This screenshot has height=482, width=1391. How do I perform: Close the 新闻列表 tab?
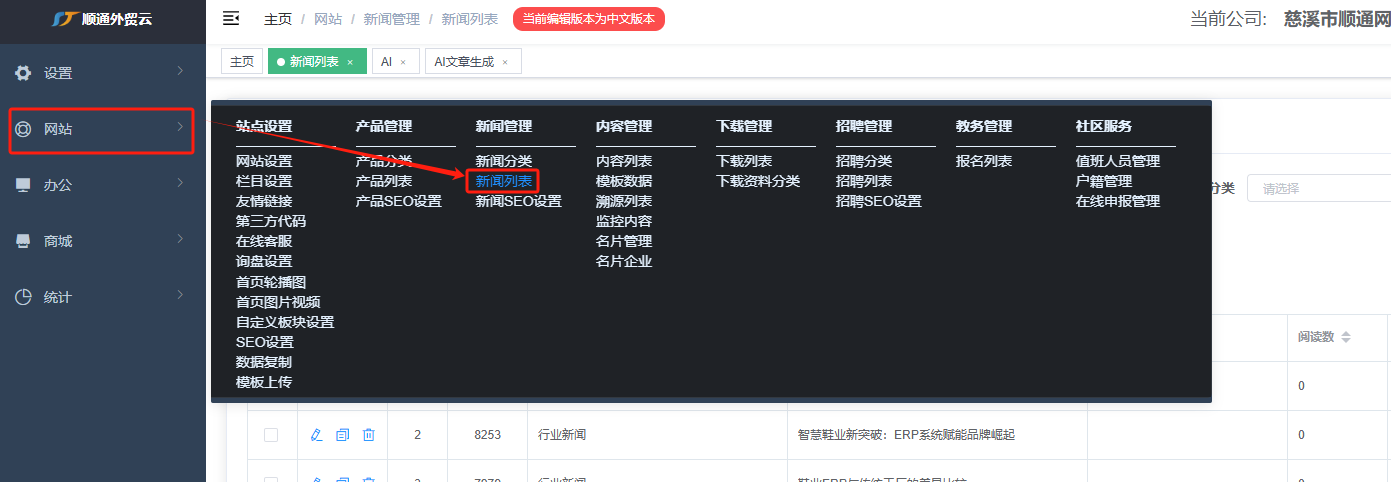(x=350, y=62)
